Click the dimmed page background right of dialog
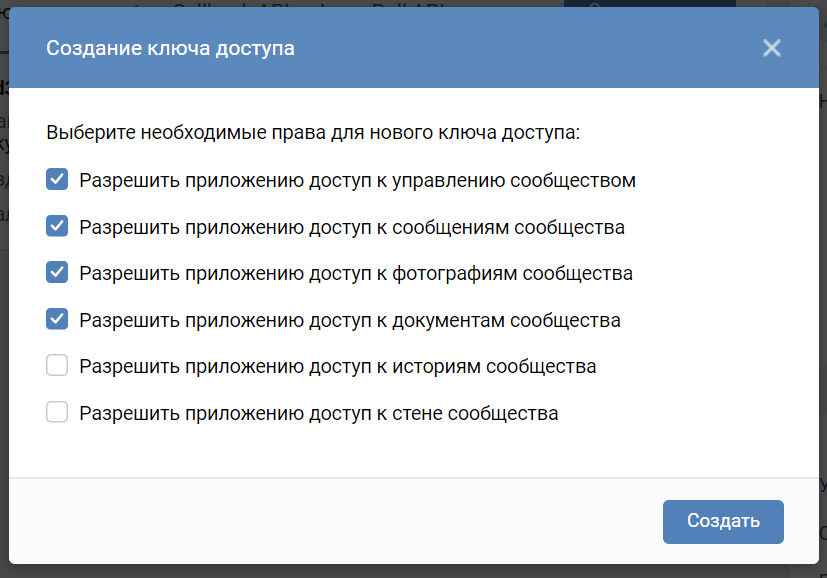The image size is (827, 578). (822, 300)
